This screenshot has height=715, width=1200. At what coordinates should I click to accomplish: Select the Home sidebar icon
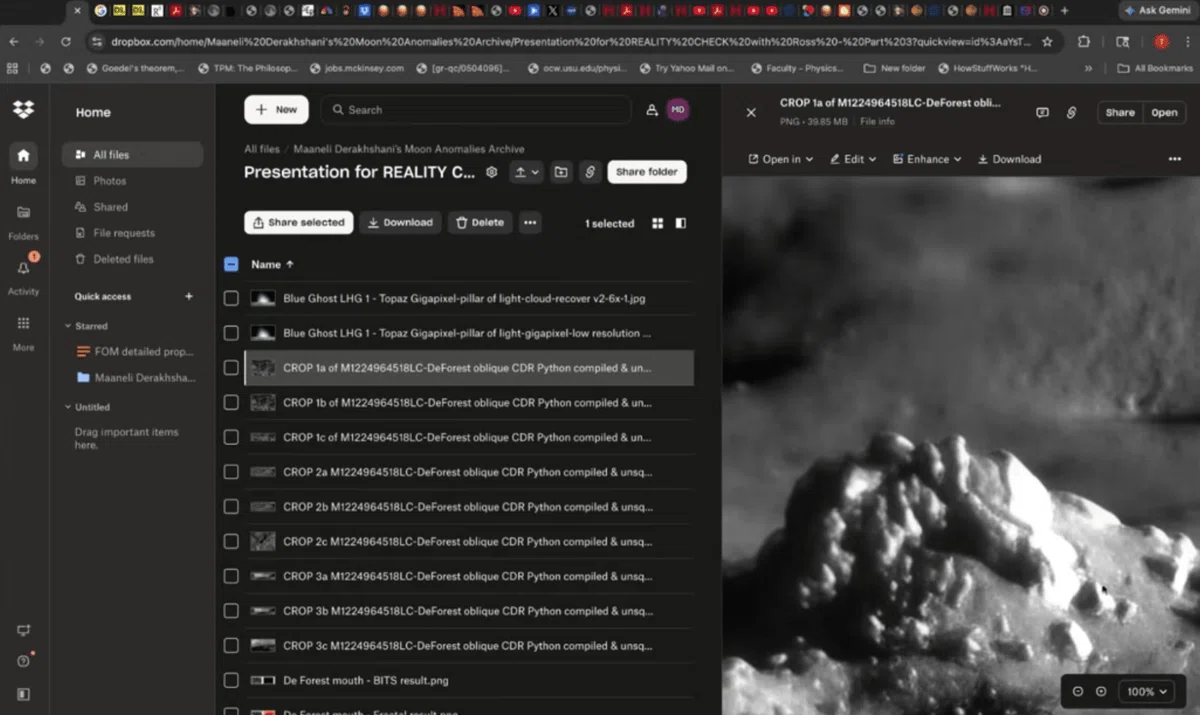pyautogui.click(x=23, y=156)
